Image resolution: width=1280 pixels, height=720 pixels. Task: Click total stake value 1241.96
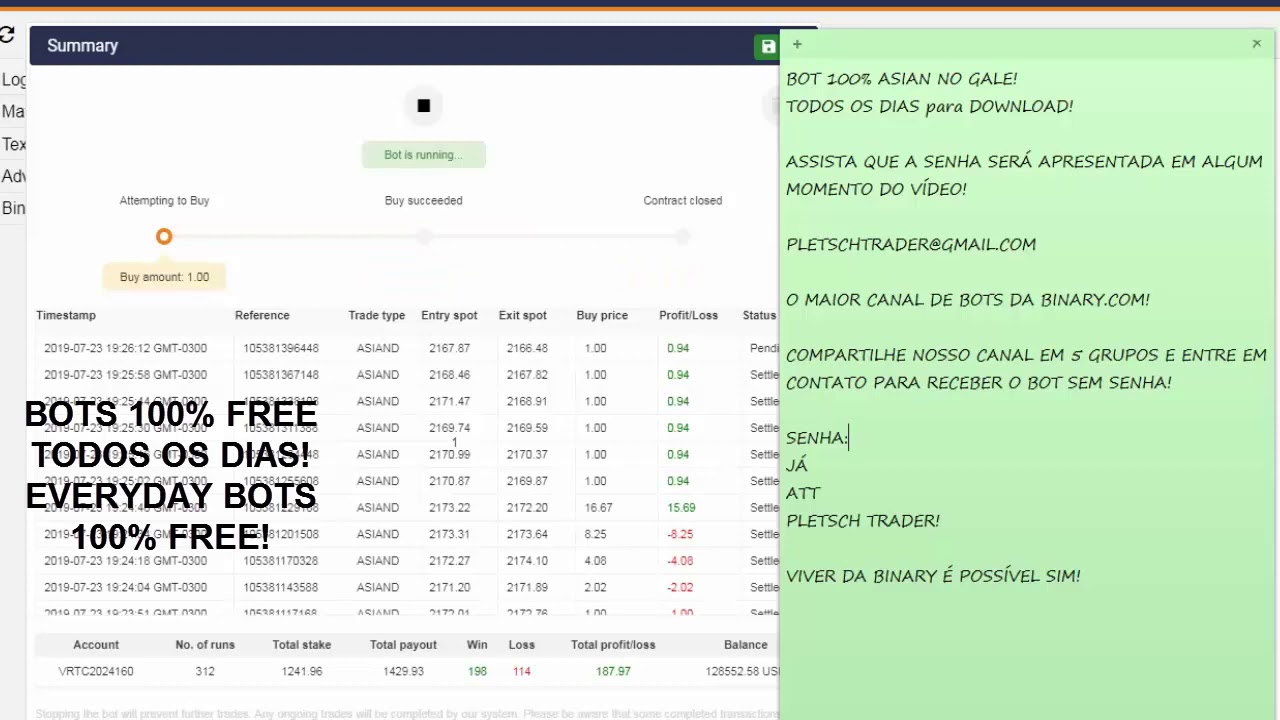(302, 671)
